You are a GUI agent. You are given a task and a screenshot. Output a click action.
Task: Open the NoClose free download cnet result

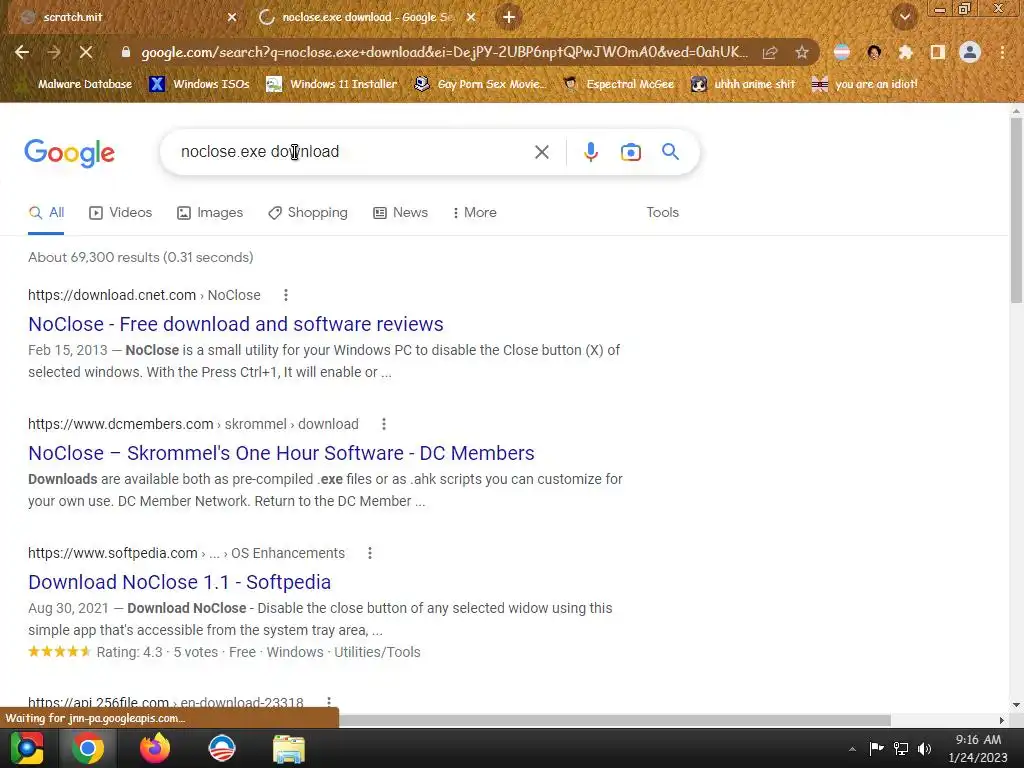[236, 324]
